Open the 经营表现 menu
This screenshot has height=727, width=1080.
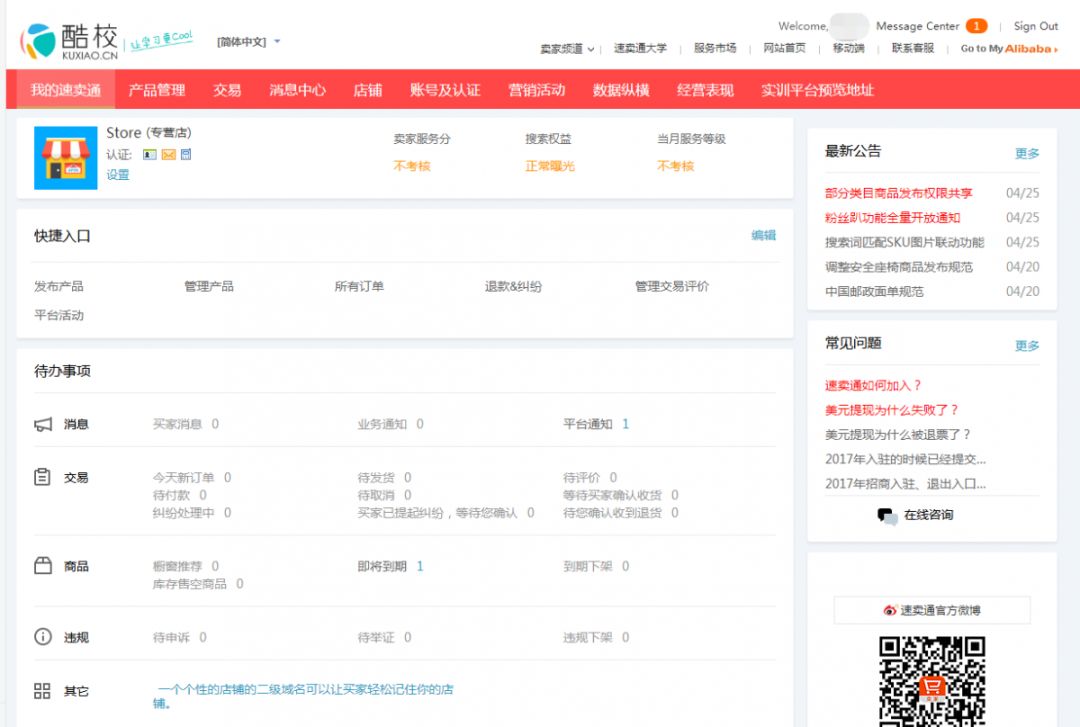(705, 90)
